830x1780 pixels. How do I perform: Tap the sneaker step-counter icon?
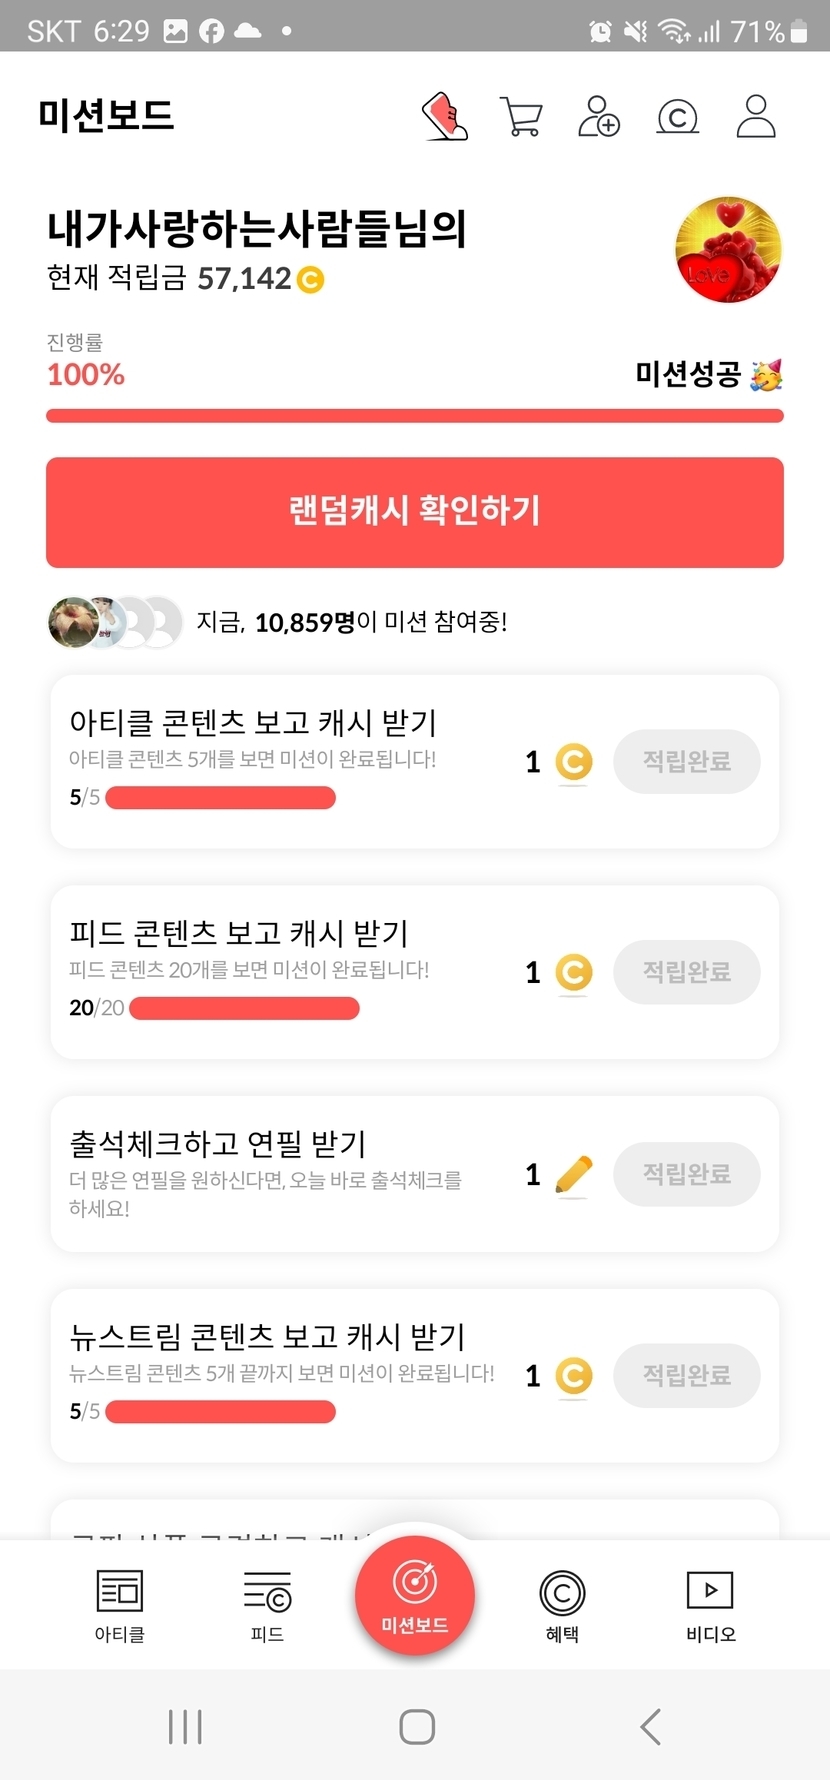coord(445,117)
